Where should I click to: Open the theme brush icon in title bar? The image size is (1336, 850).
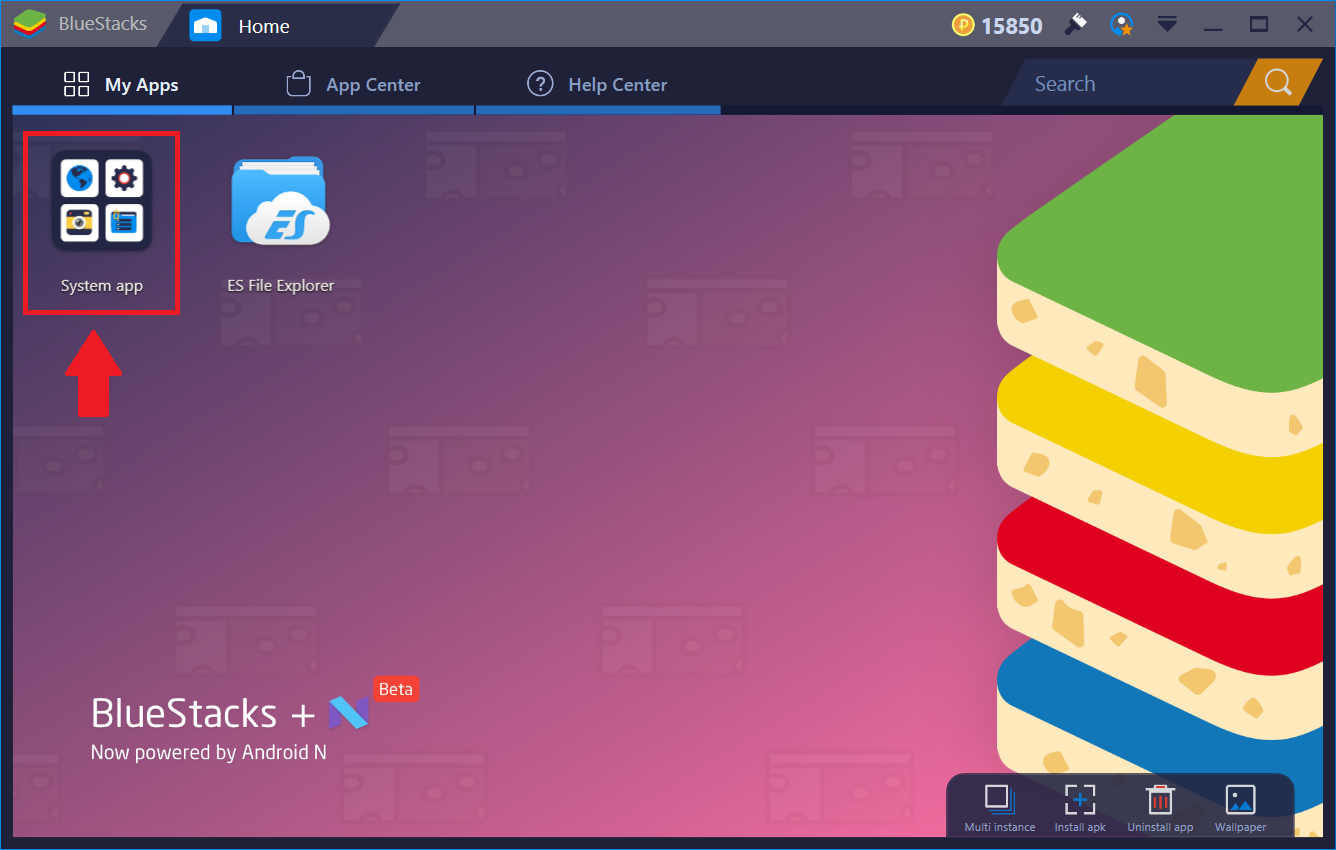tap(1076, 24)
